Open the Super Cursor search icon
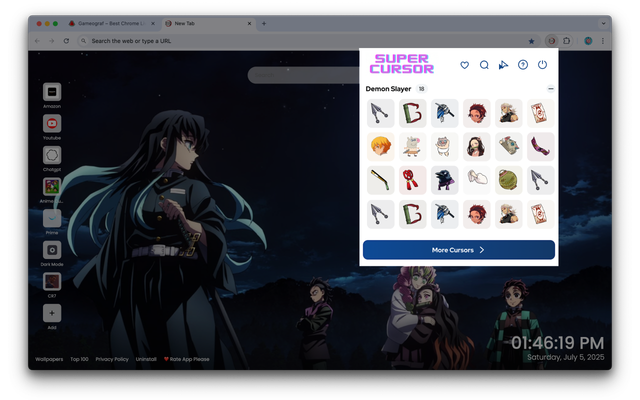The image size is (640, 400). [x=484, y=65]
